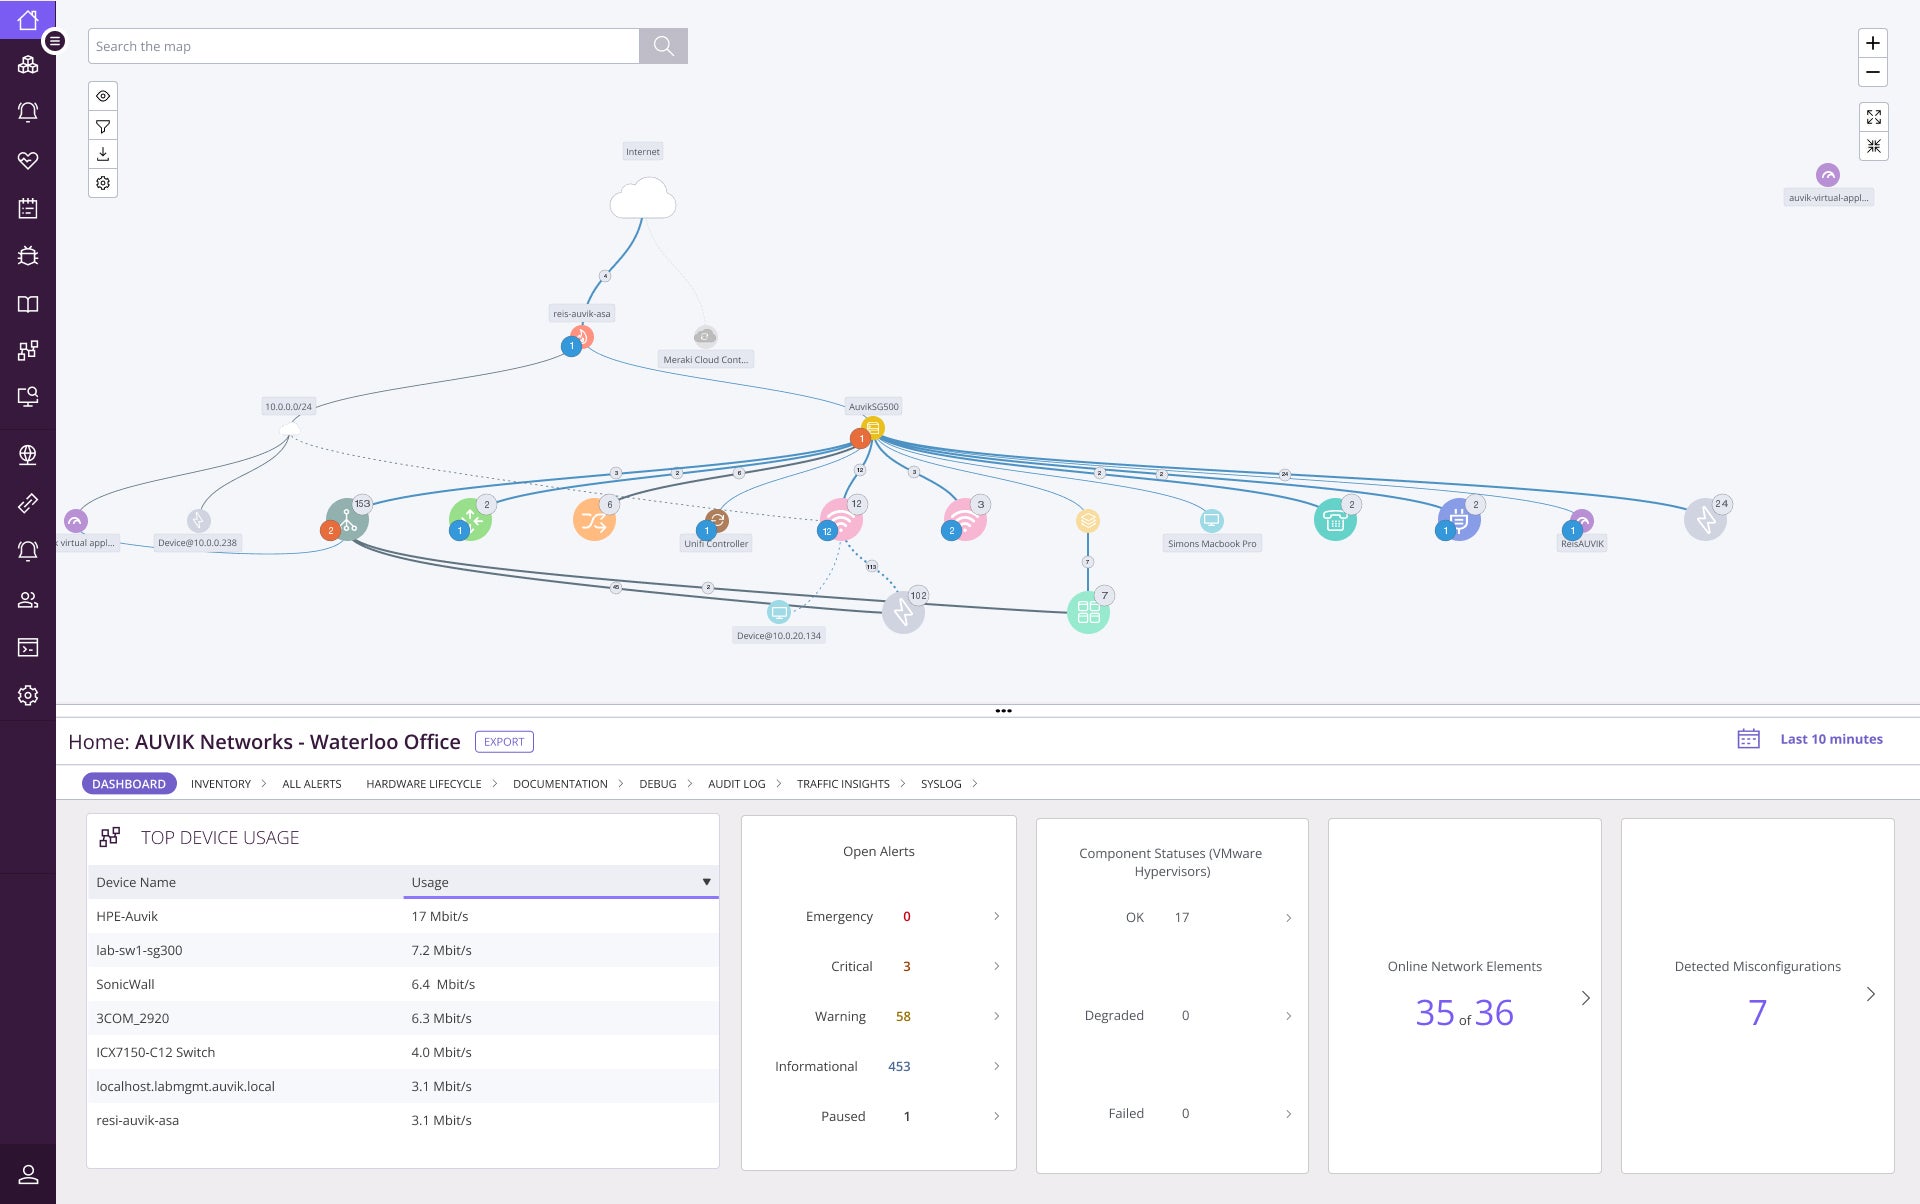Click the panel divider three-dots handle
1920x1204 pixels.
[x=1003, y=711]
